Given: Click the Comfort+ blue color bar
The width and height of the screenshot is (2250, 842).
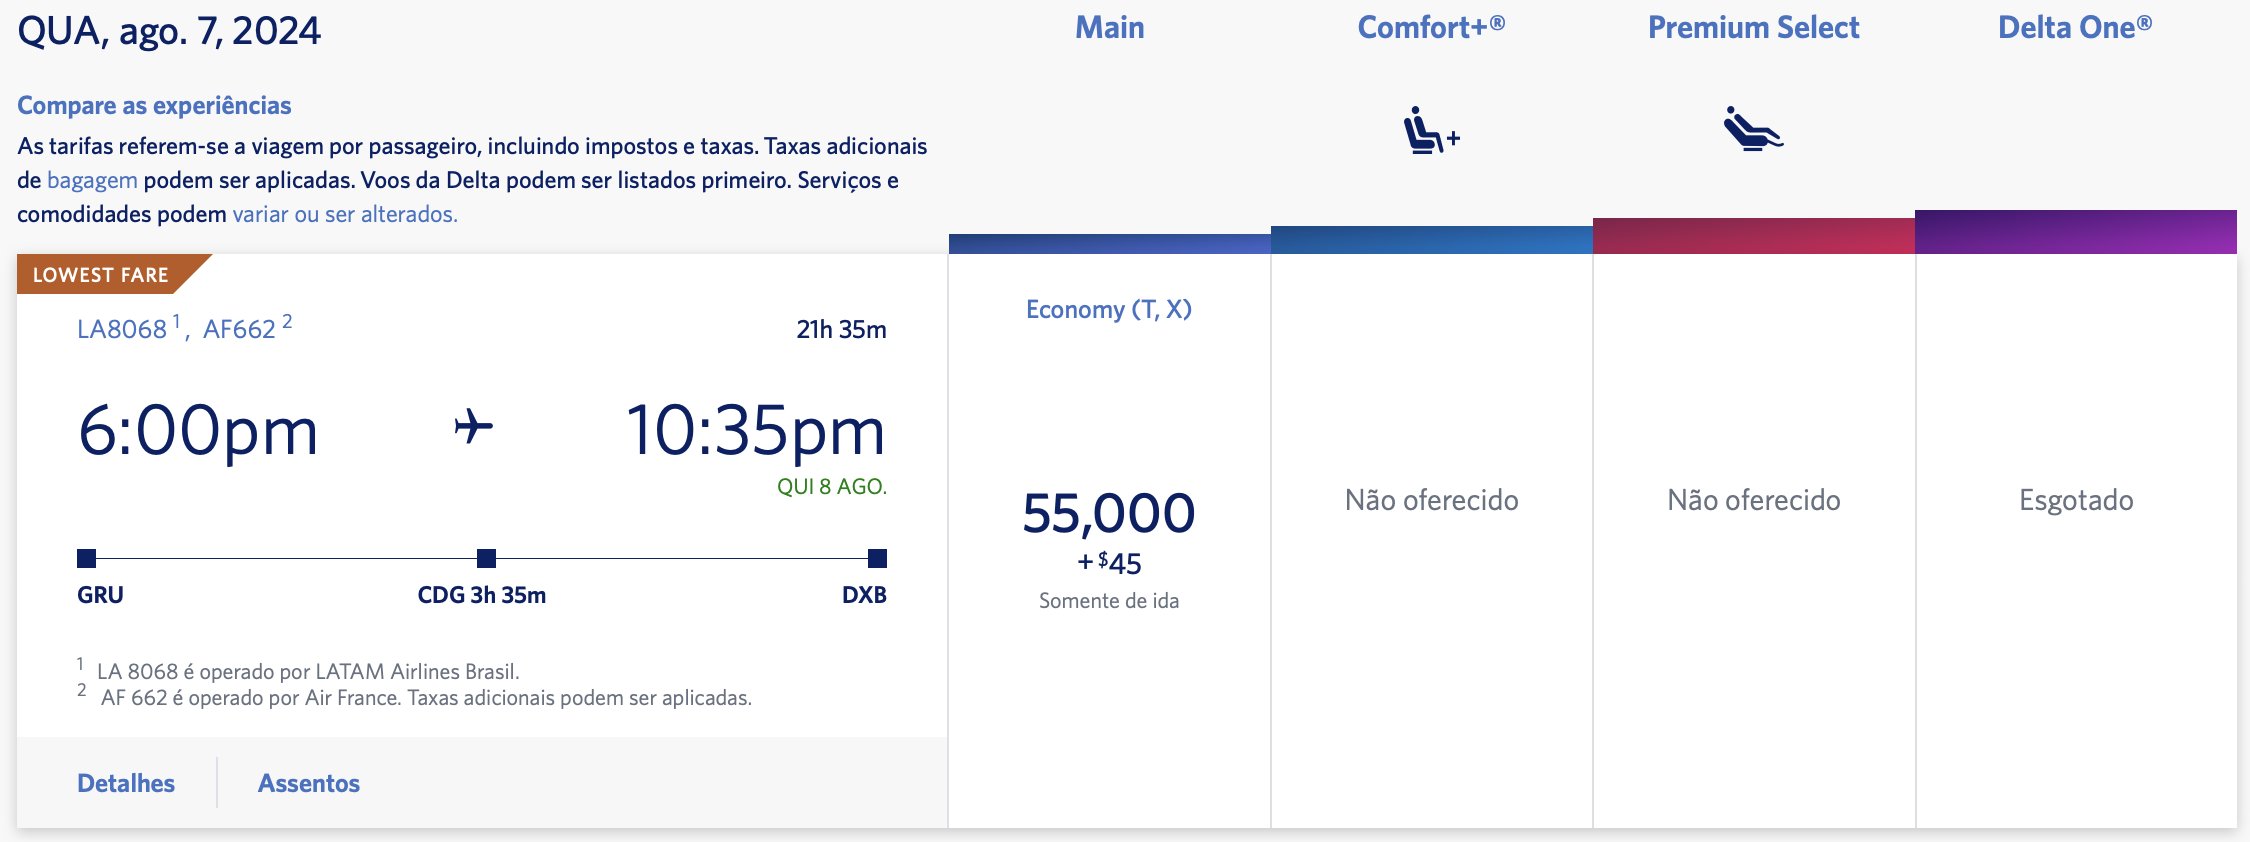Looking at the screenshot, I should [x=1431, y=240].
